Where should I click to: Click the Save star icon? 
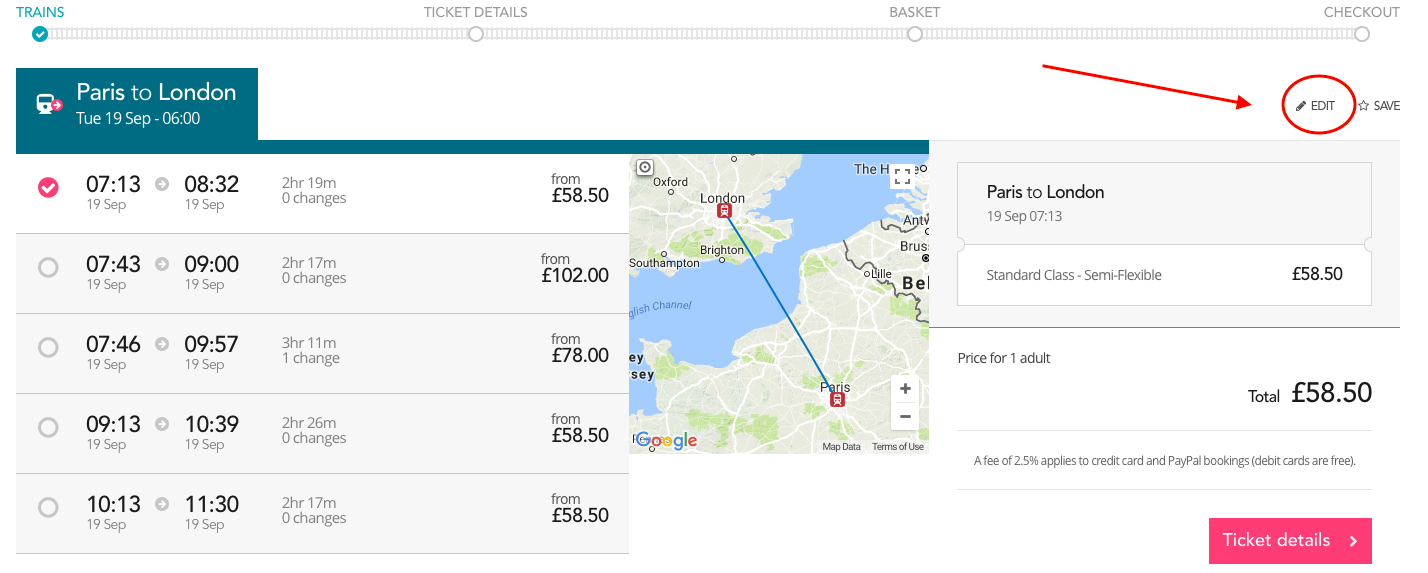coord(1363,106)
